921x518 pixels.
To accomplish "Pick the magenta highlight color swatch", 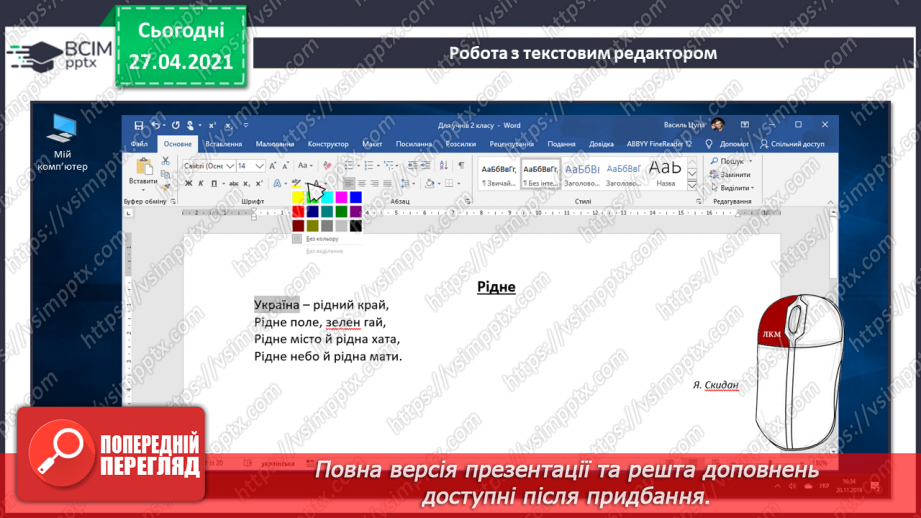I will point(341,197).
